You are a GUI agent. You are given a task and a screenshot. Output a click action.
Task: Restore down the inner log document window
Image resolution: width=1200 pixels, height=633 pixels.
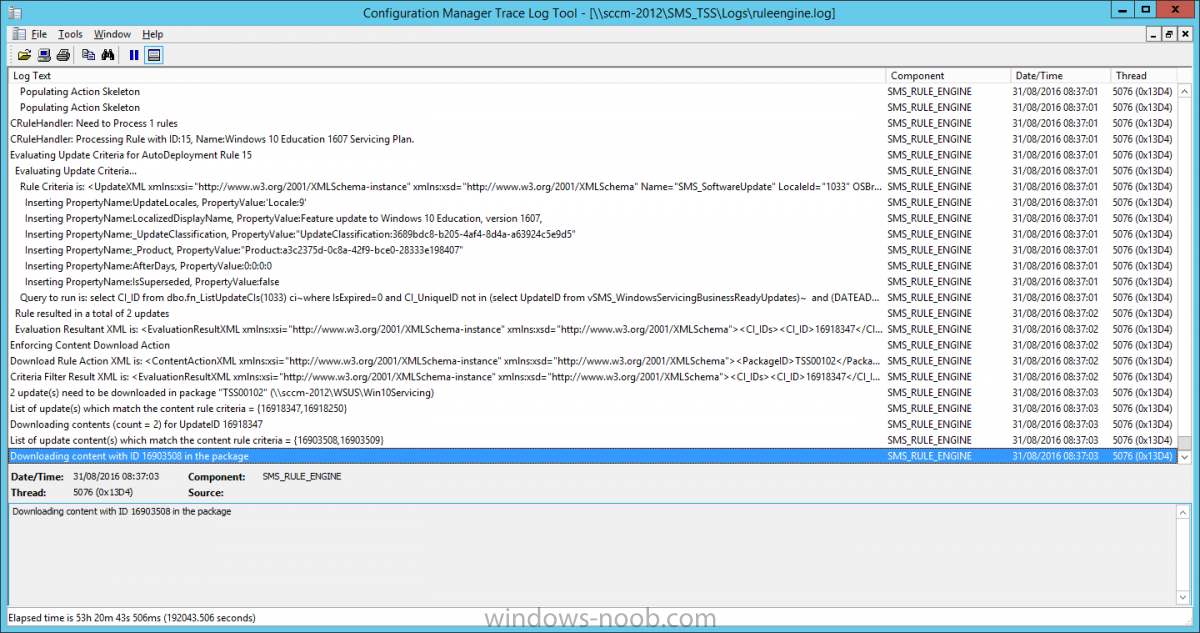(x=1169, y=34)
